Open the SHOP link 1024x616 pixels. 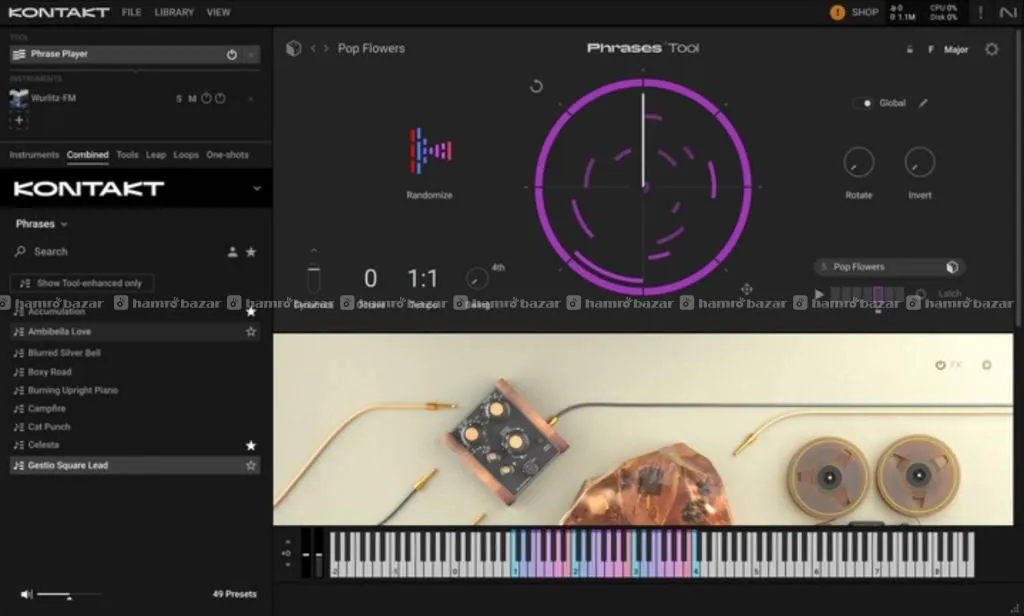865,12
